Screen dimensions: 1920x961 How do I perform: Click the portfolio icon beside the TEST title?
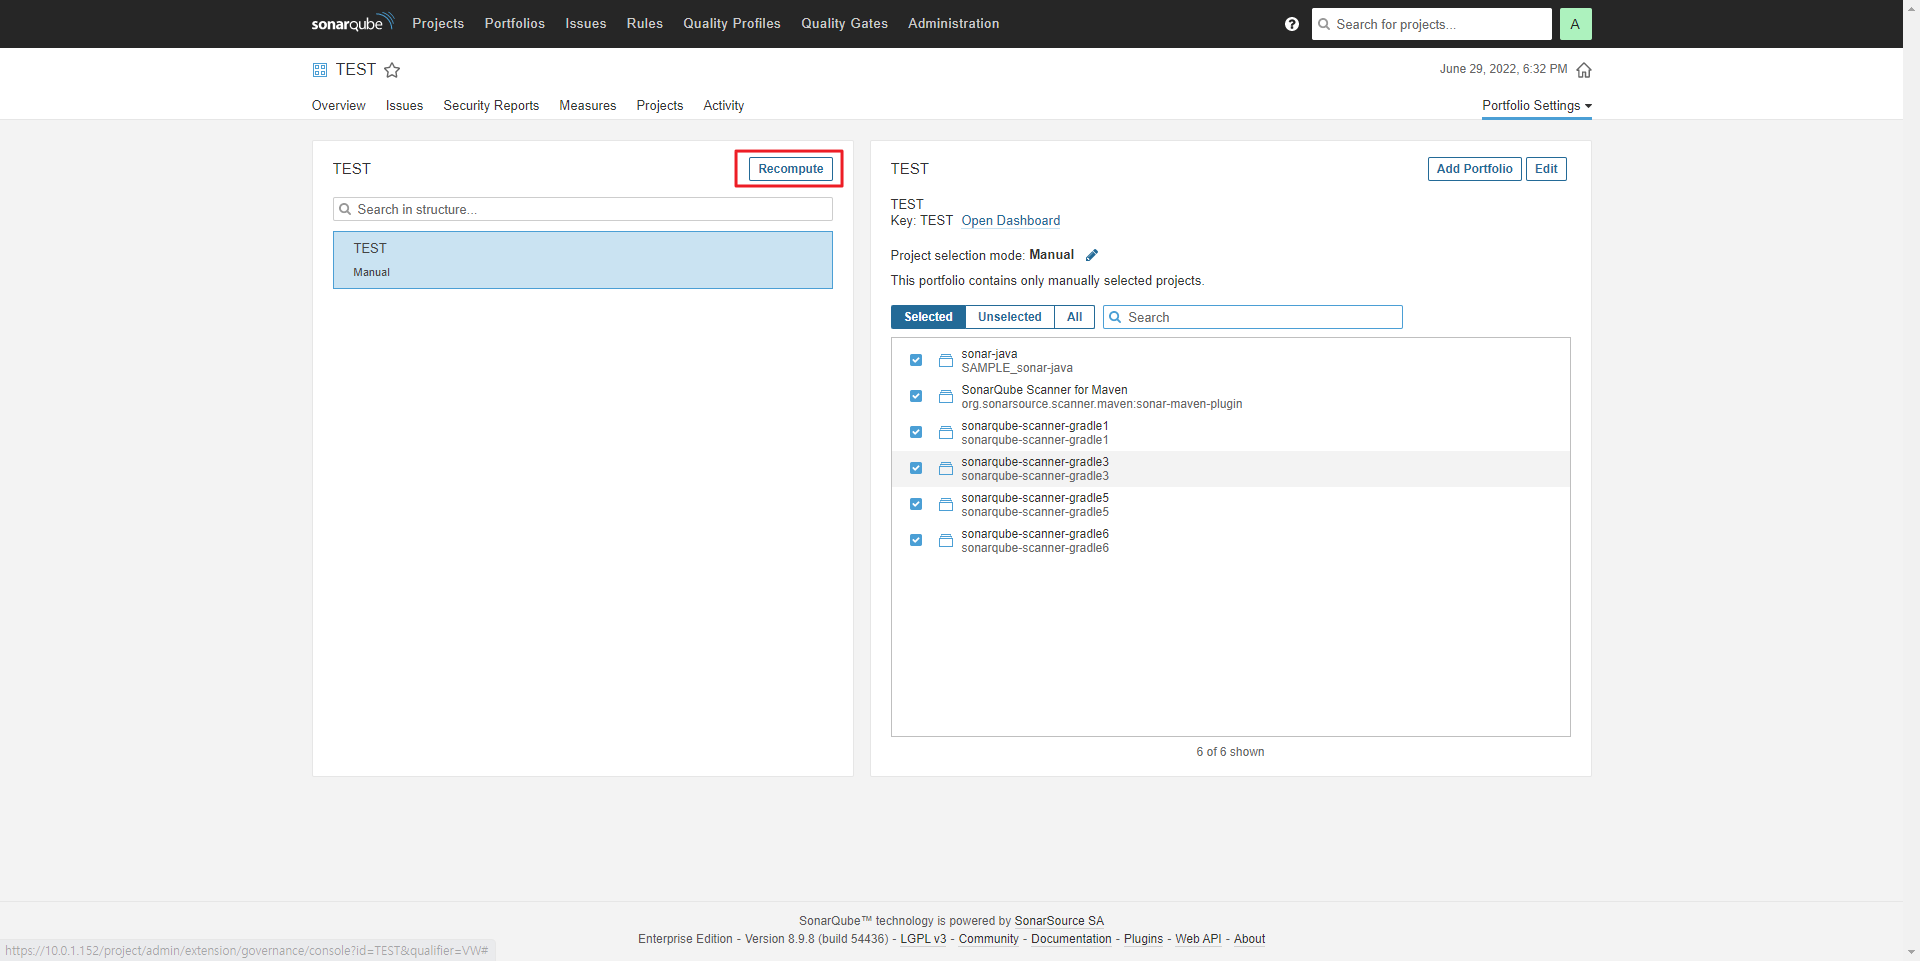[320, 70]
